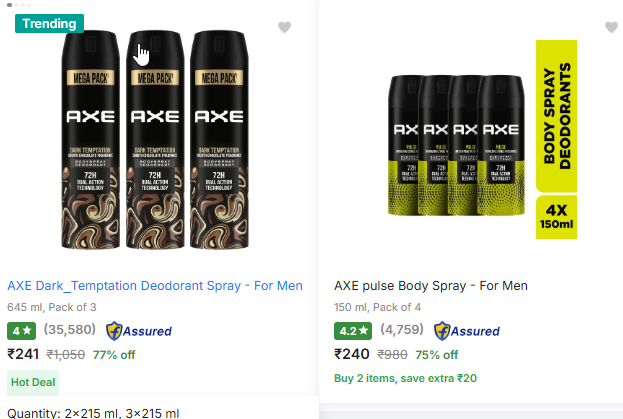Click Assured badge on AXE pulse product
The image size is (623, 419).
click(467, 331)
